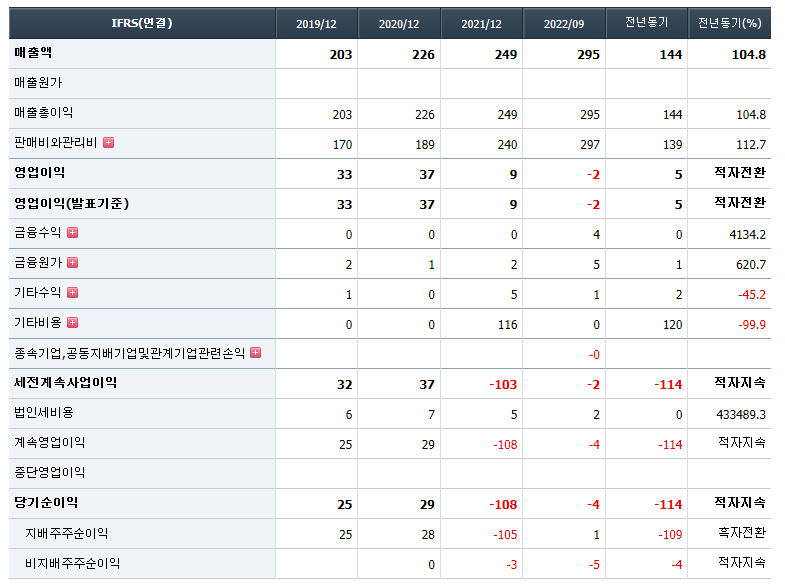Select the 계속영업이익 row label

(50, 443)
